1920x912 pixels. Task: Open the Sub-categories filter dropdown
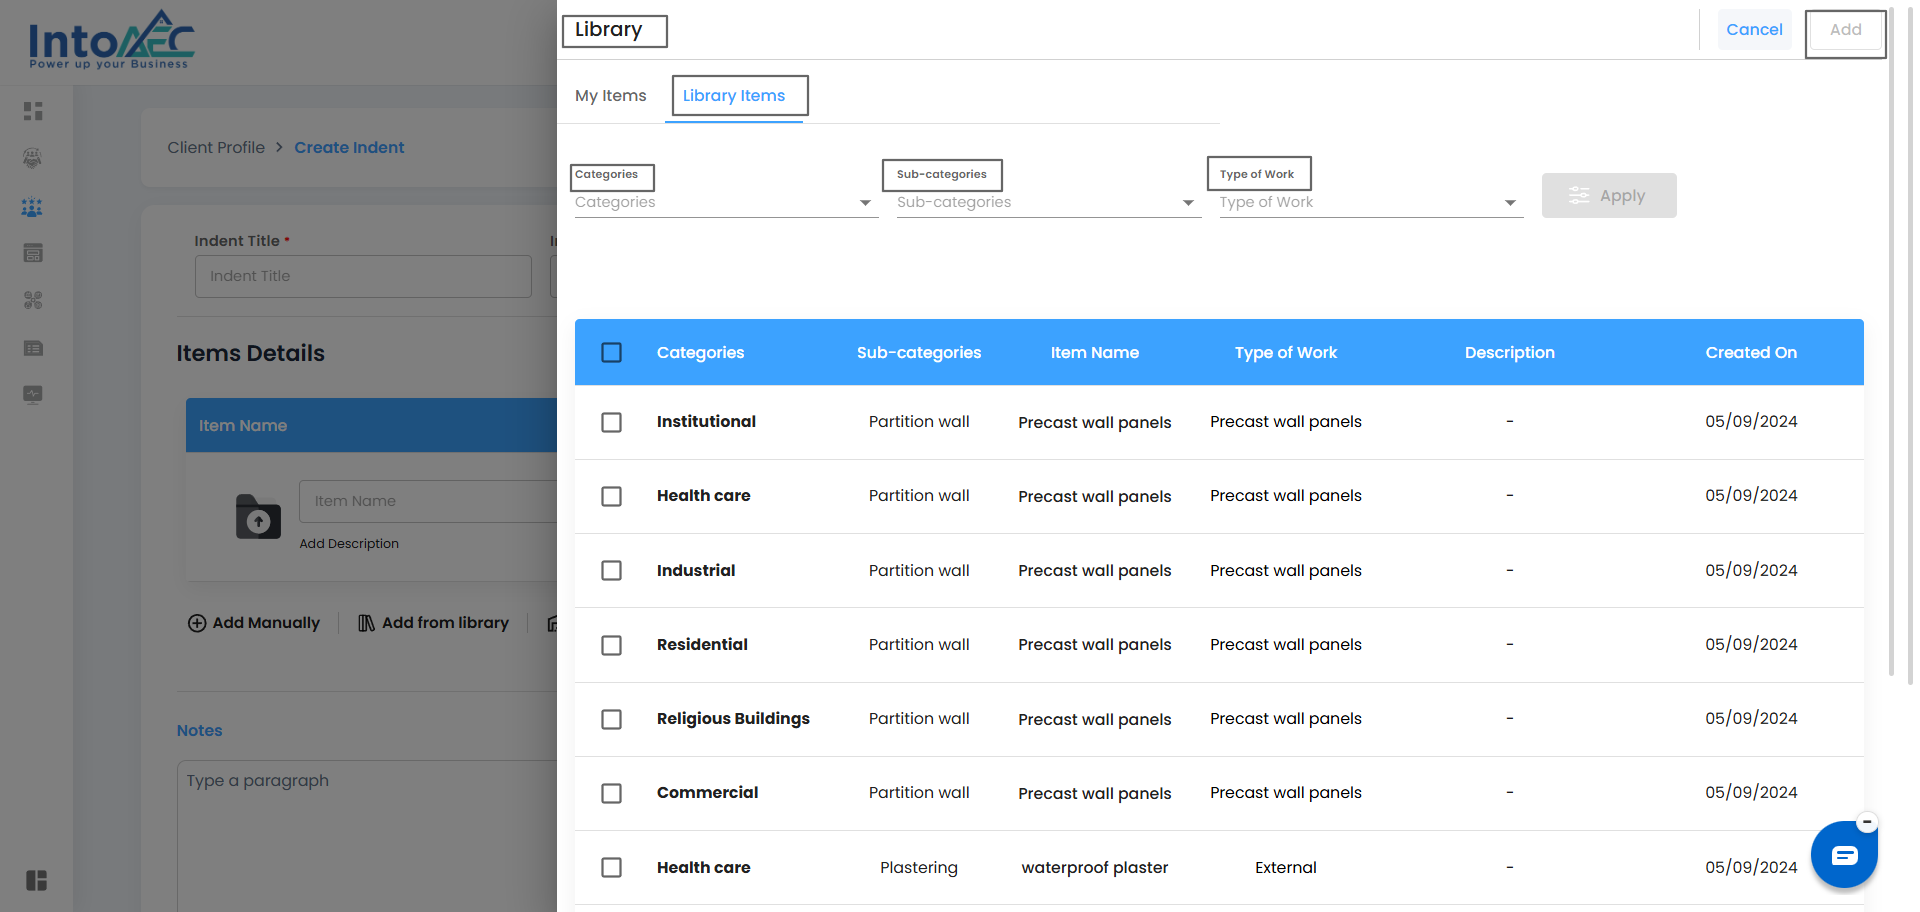(x=1048, y=202)
